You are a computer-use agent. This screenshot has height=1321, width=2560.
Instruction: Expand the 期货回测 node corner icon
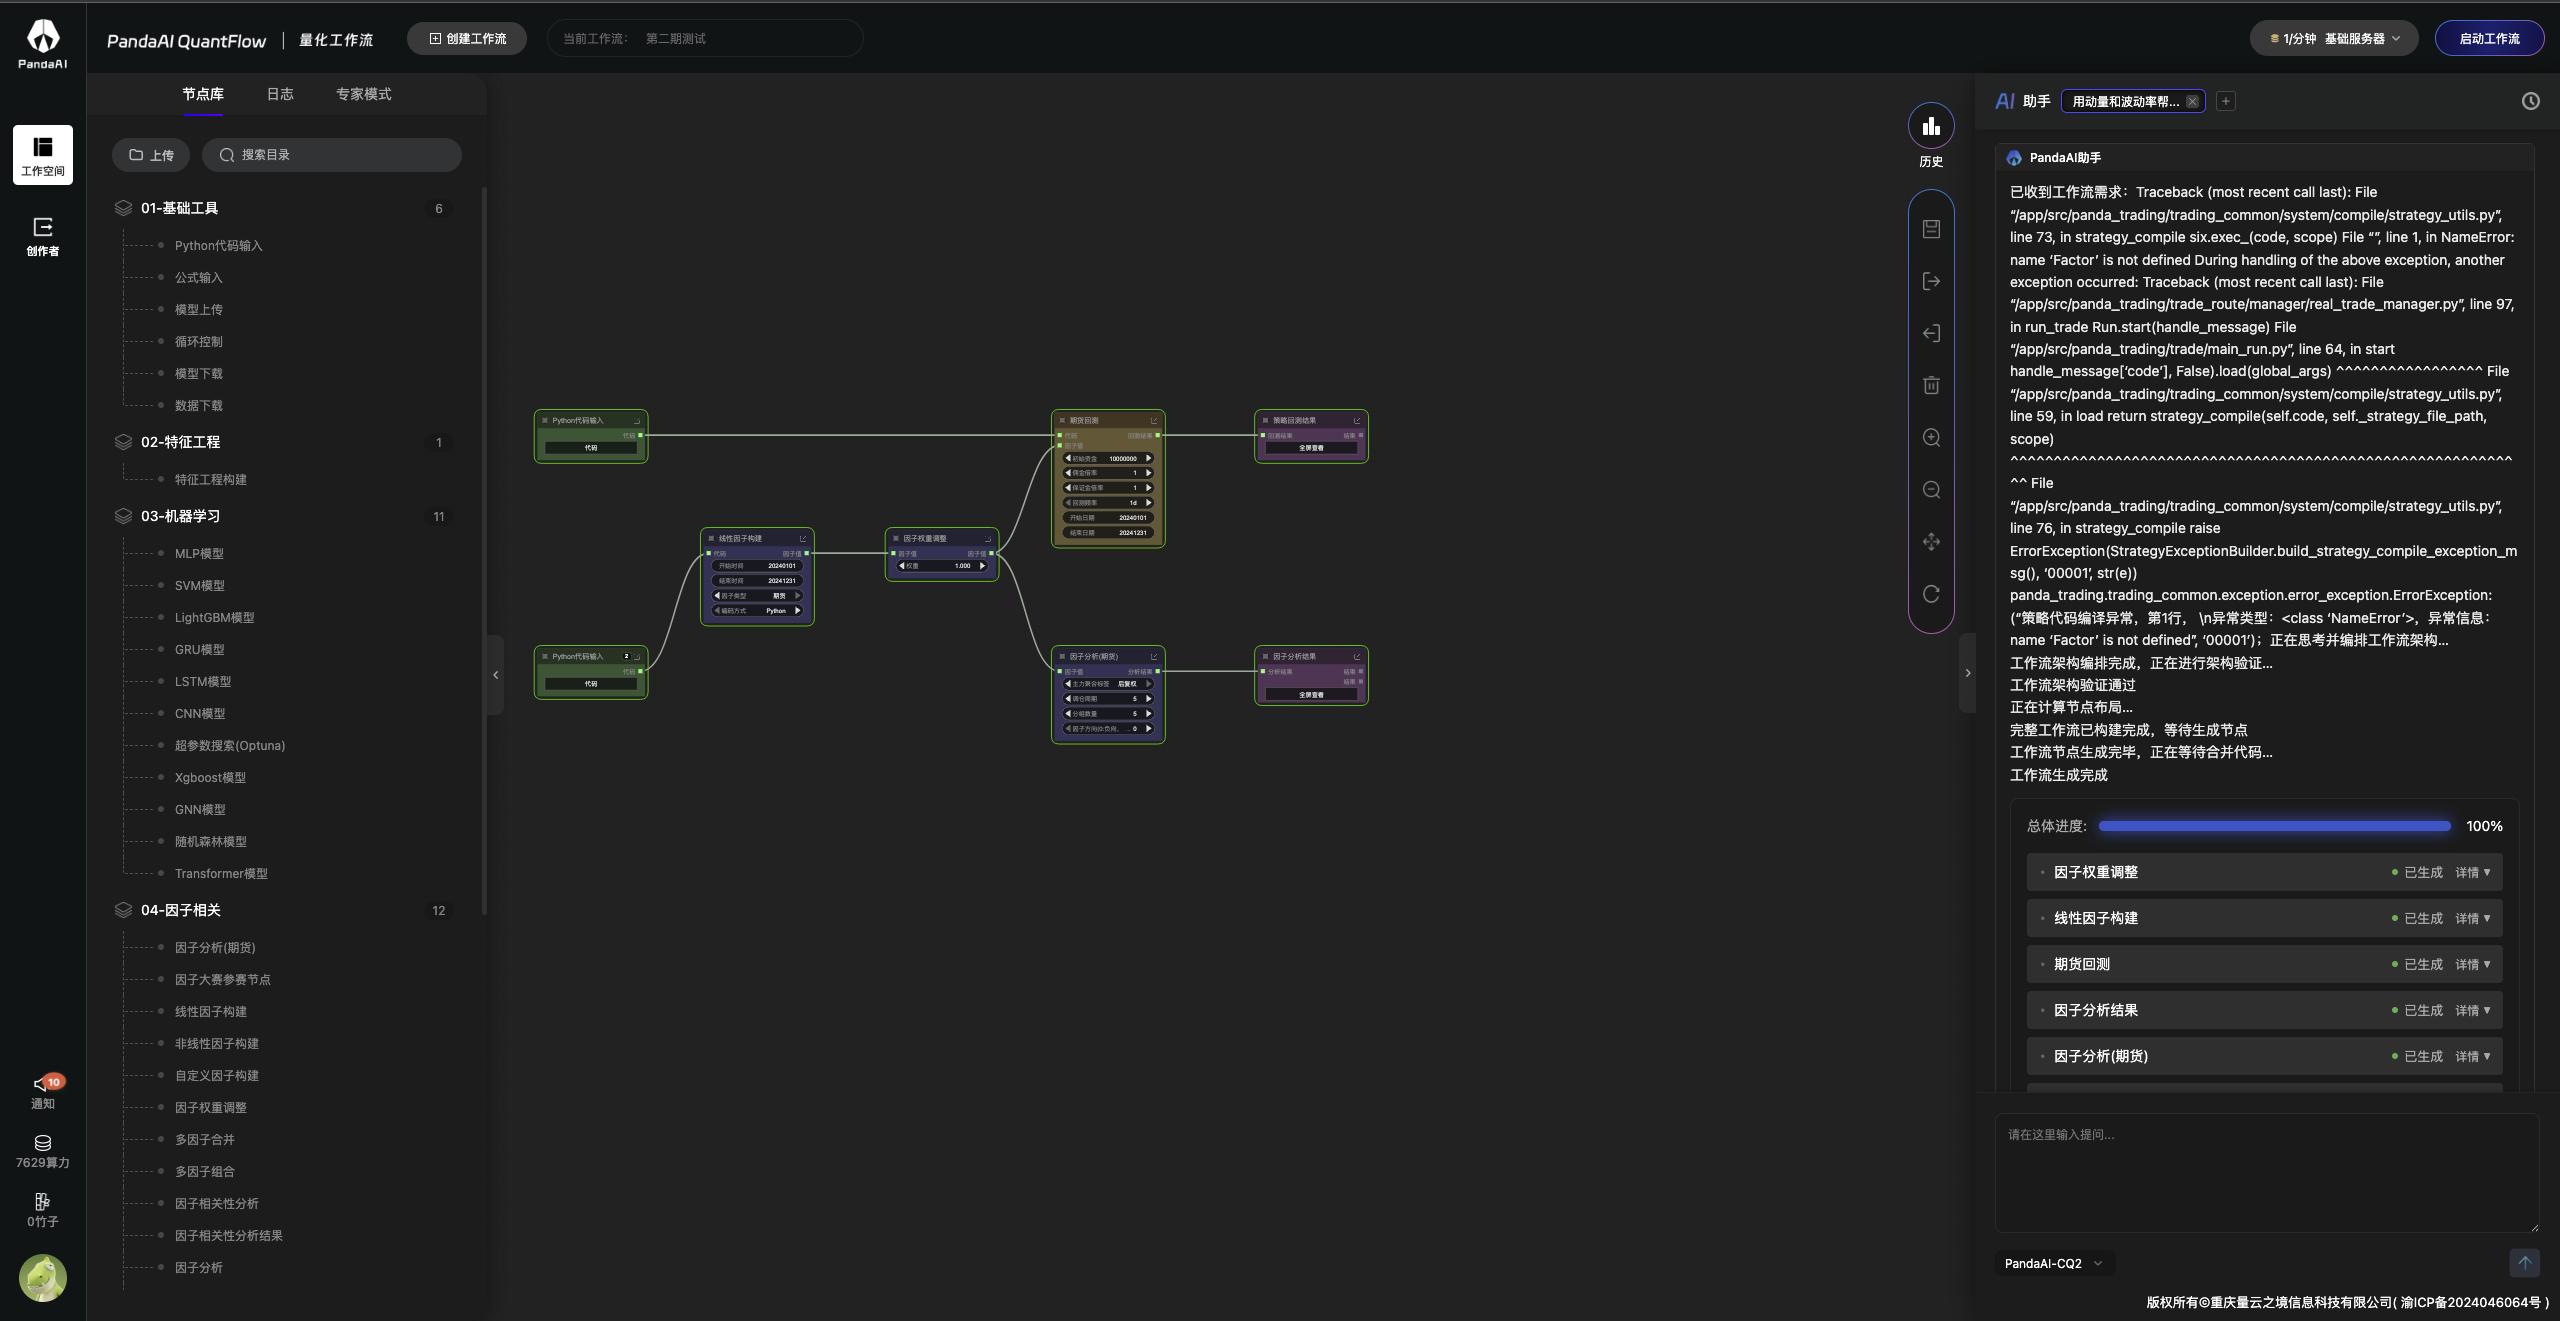click(1153, 421)
